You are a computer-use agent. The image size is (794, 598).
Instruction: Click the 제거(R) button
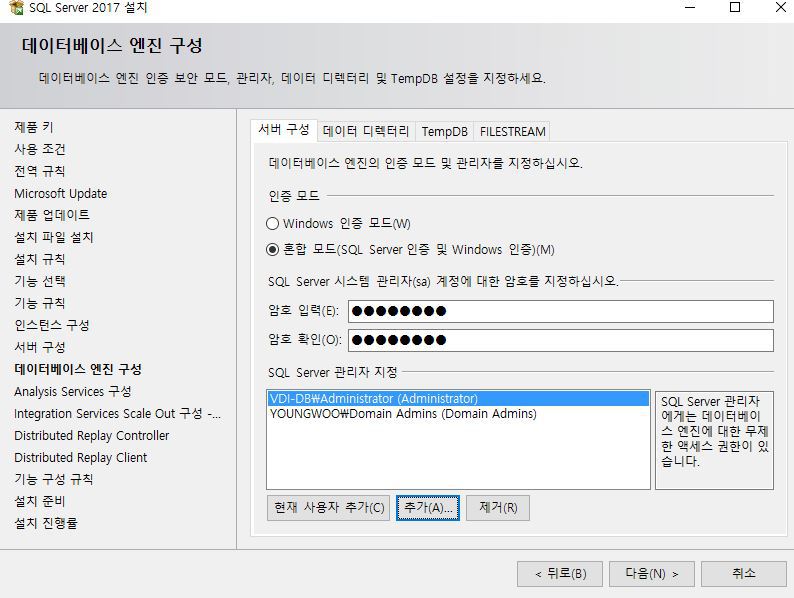498,508
